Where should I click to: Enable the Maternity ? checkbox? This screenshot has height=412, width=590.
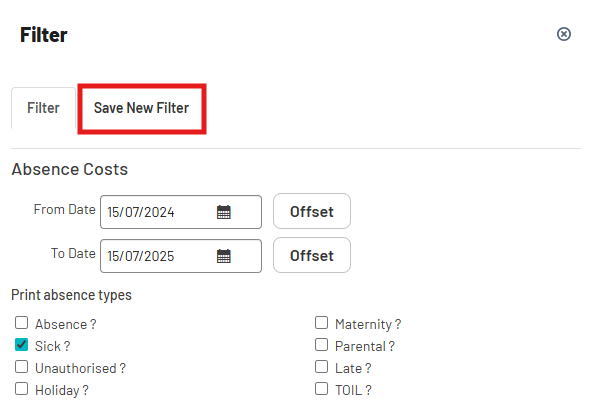coord(321,323)
